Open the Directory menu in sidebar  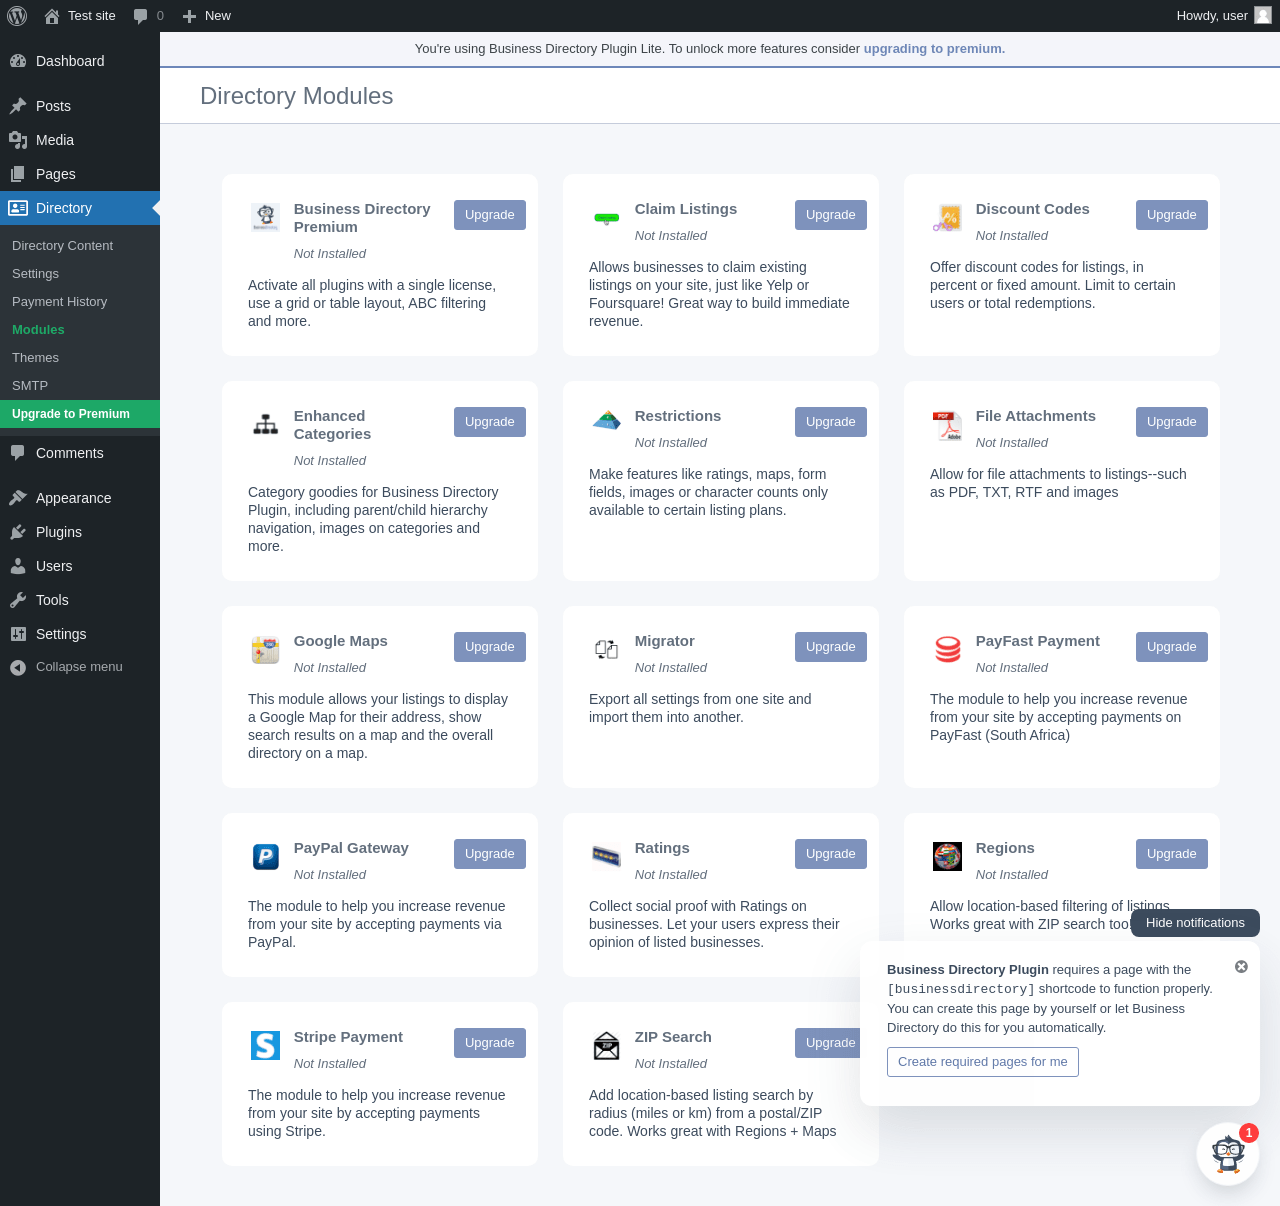pos(80,208)
